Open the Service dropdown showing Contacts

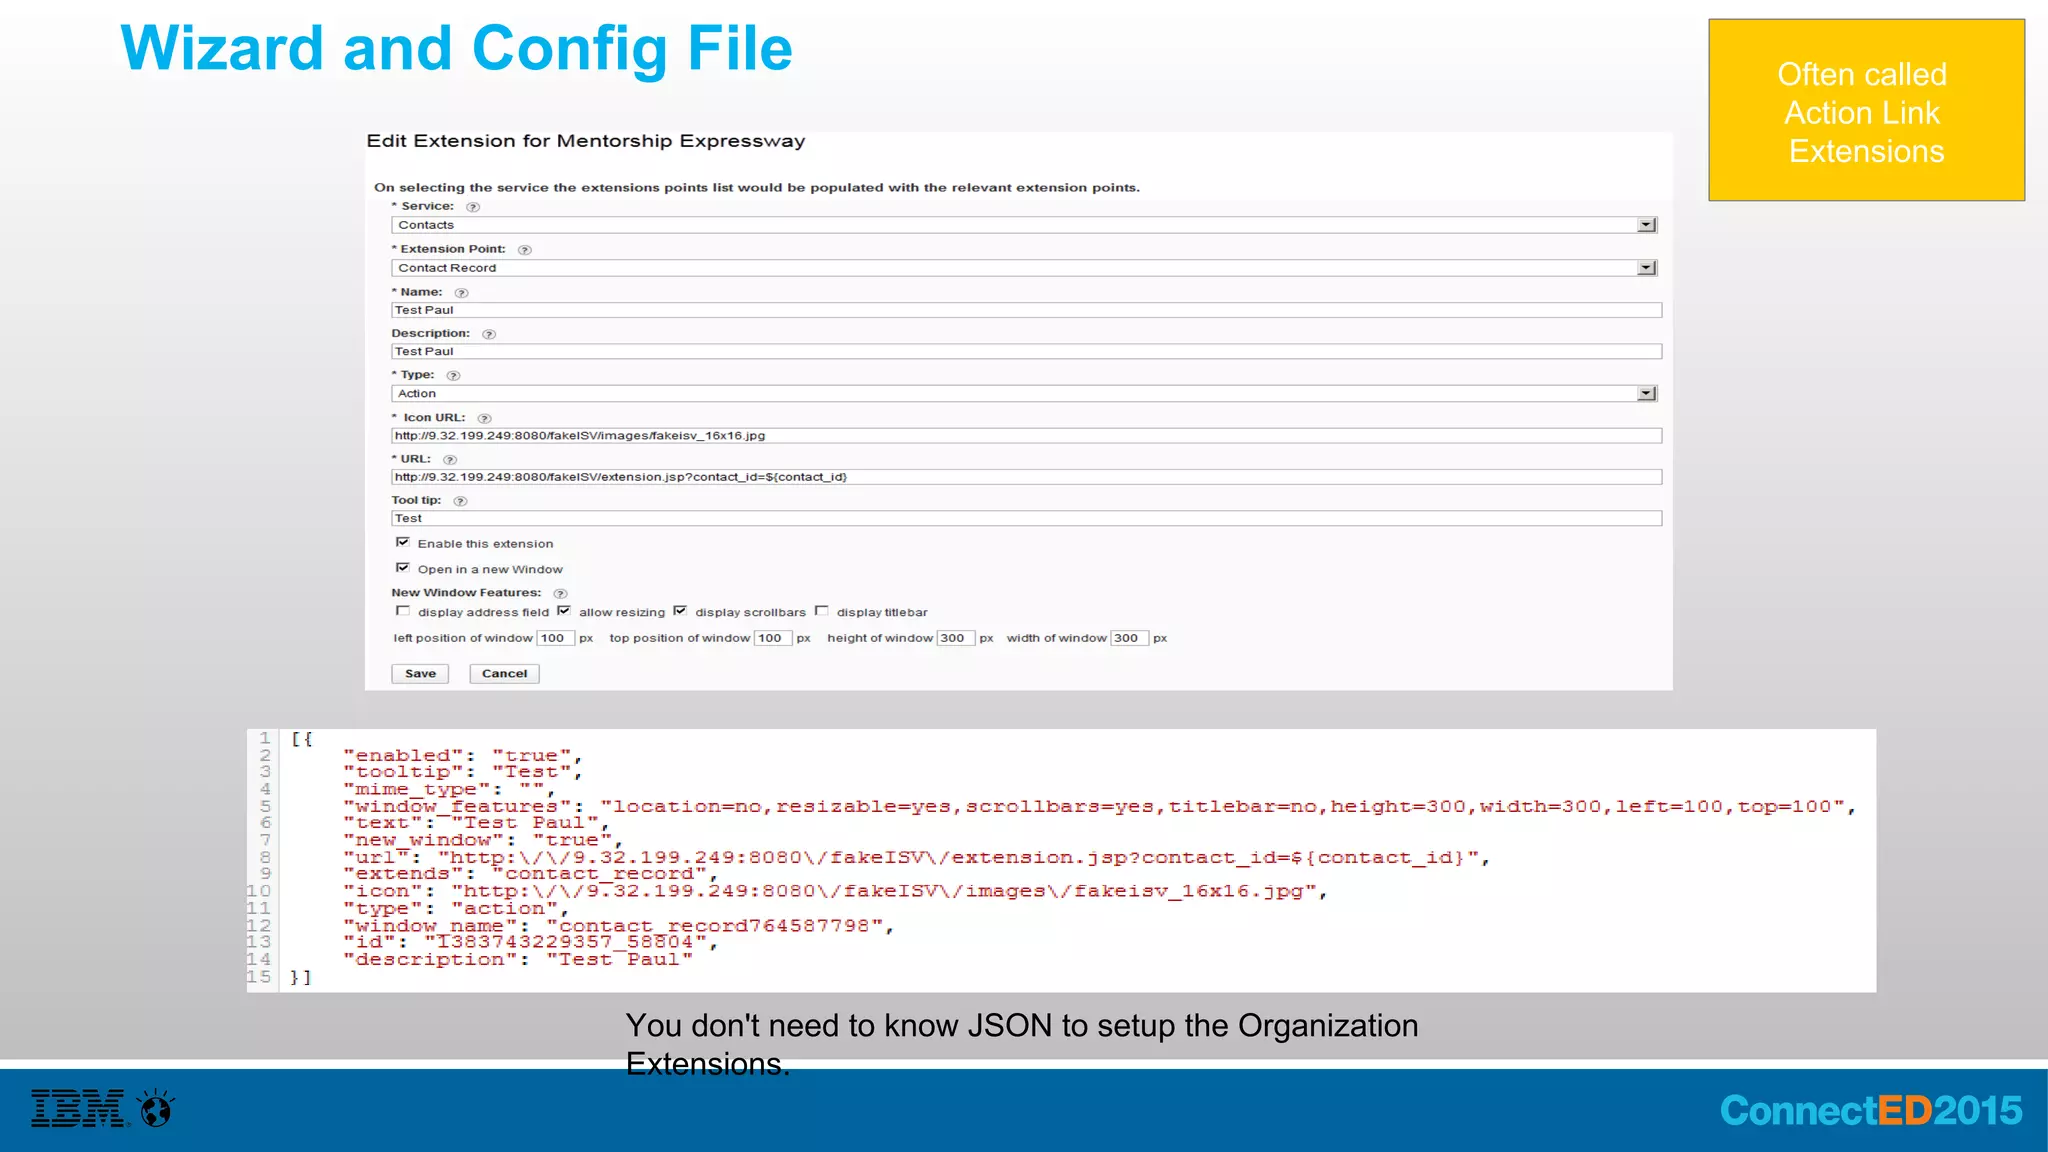pyautogui.click(x=1646, y=225)
